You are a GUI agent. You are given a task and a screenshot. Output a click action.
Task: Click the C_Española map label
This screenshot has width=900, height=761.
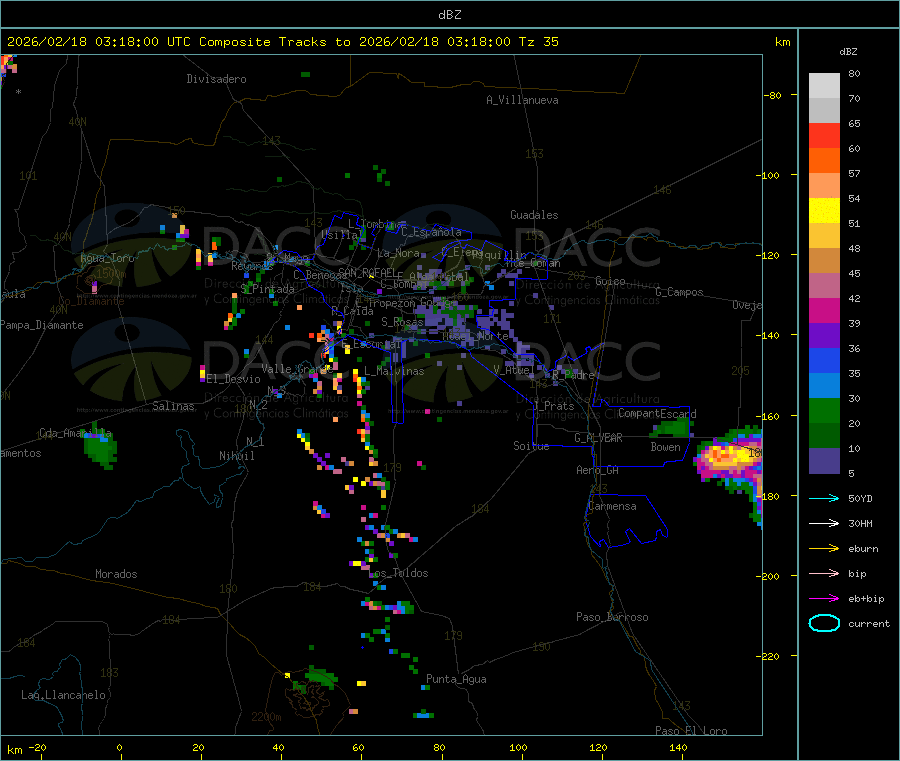click(x=431, y=232)
